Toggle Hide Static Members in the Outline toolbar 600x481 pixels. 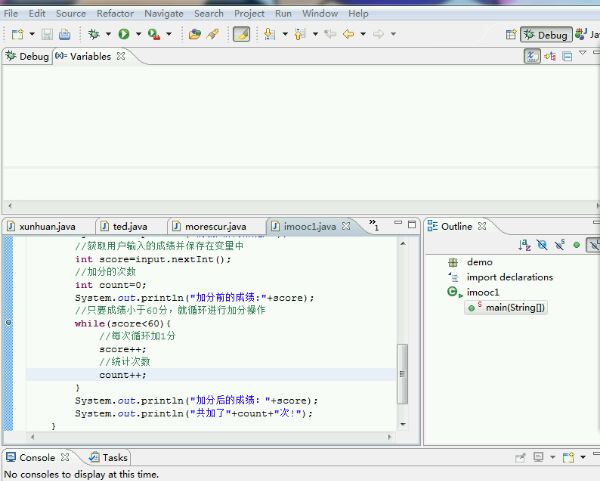pos(559,245)
